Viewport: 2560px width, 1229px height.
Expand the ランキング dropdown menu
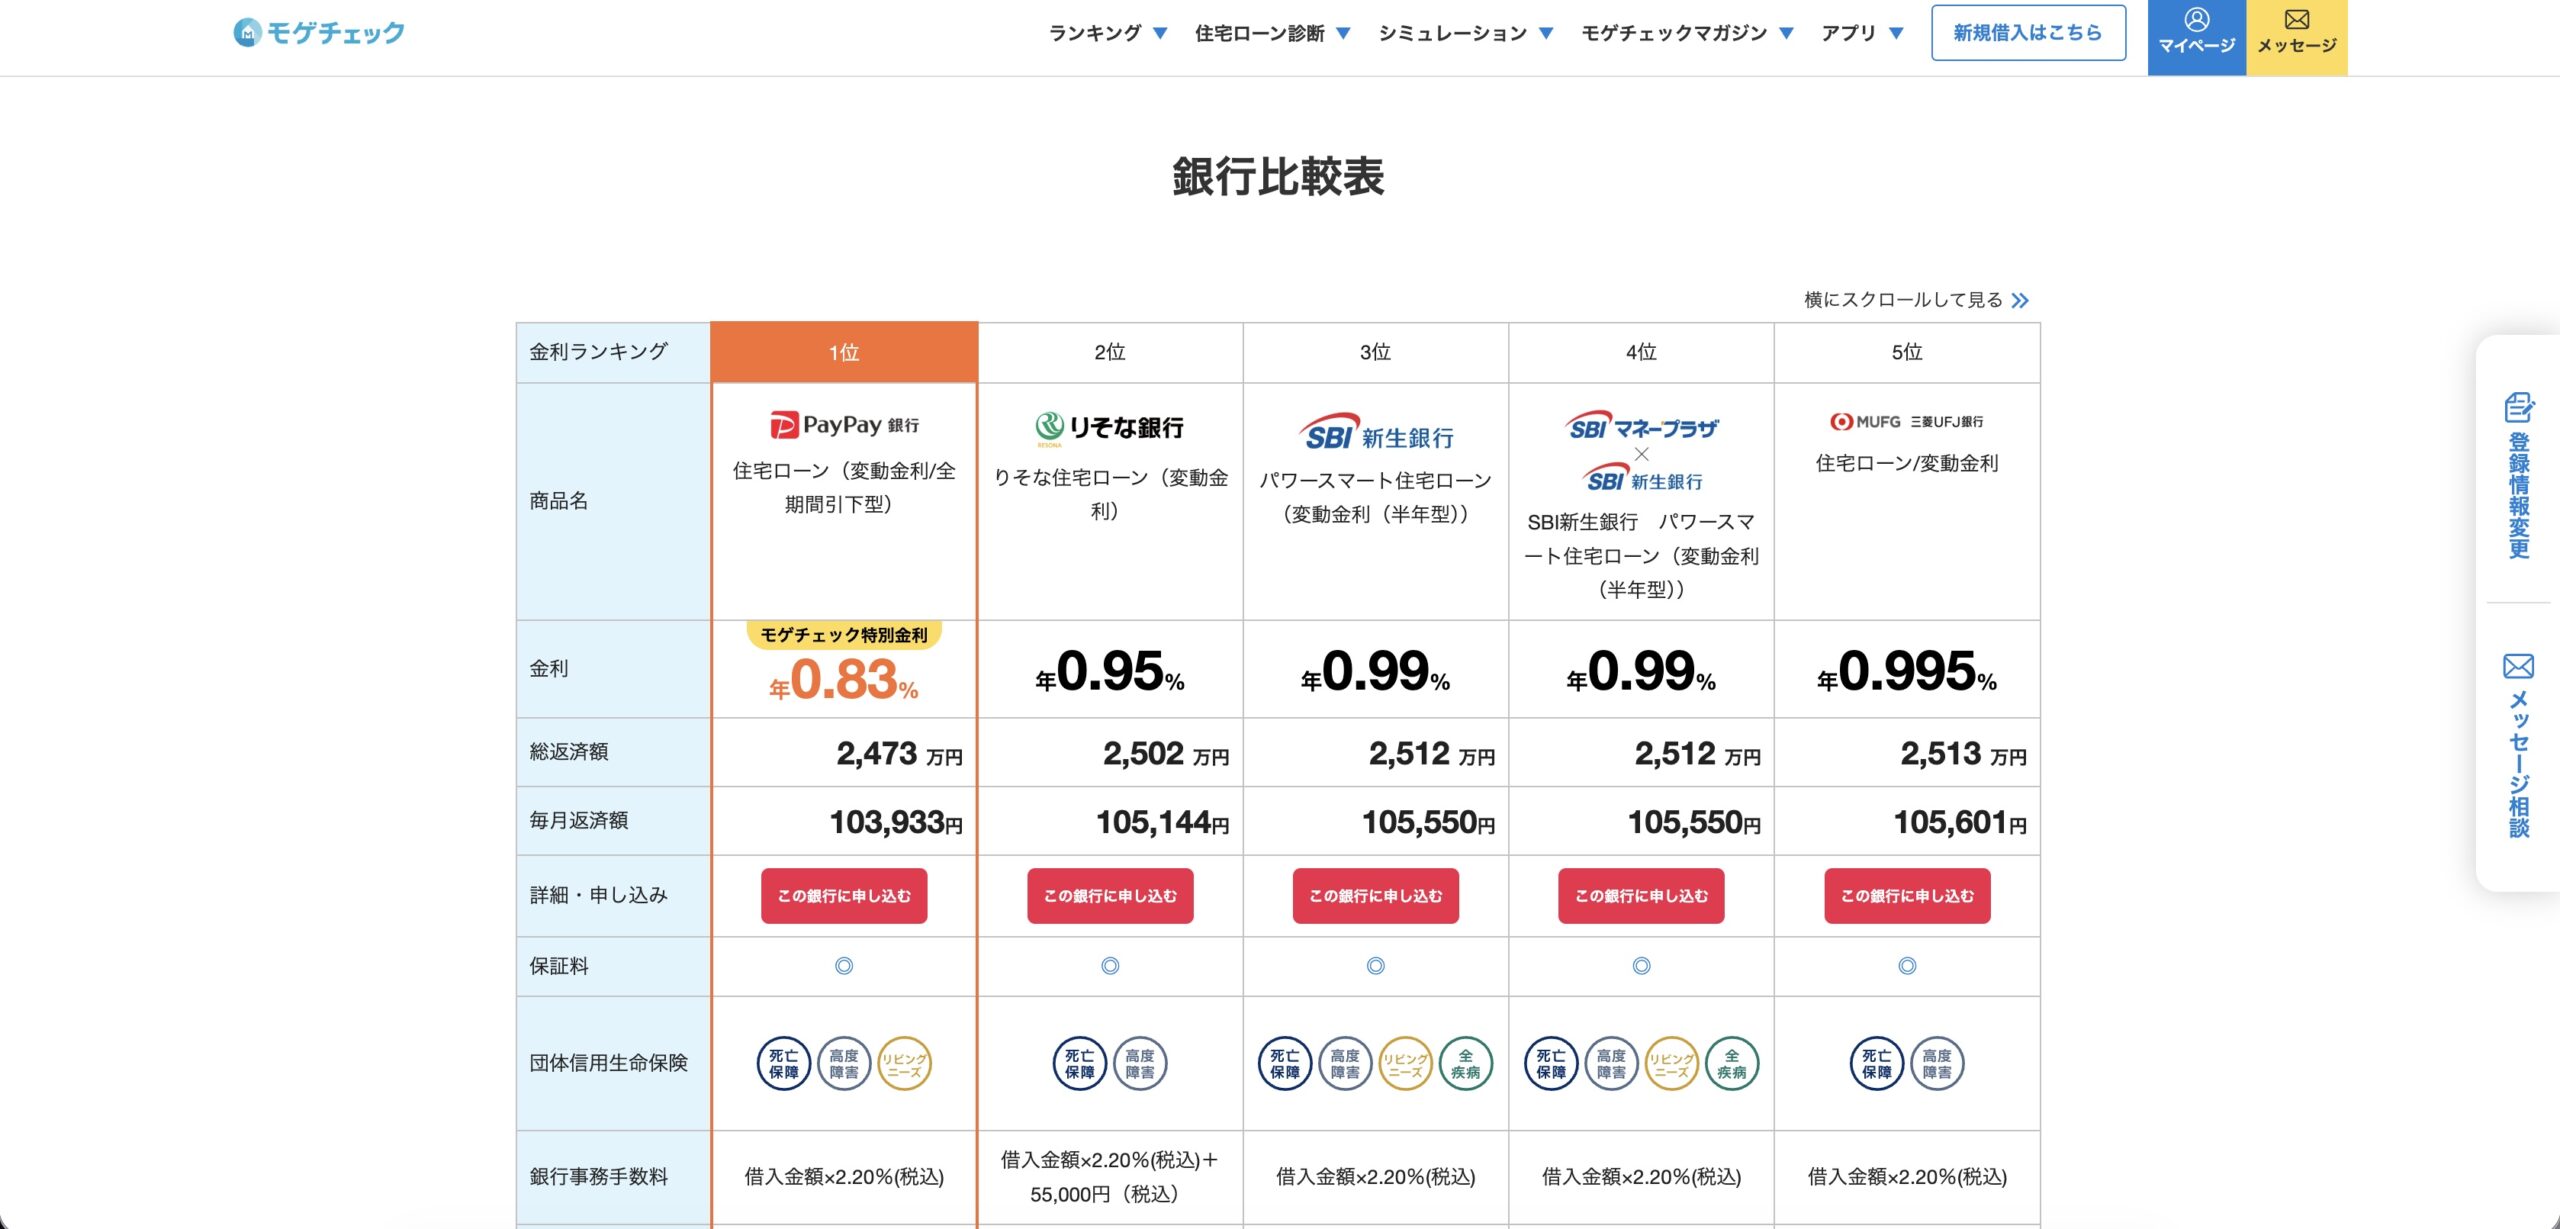(x=1108, y=33)
